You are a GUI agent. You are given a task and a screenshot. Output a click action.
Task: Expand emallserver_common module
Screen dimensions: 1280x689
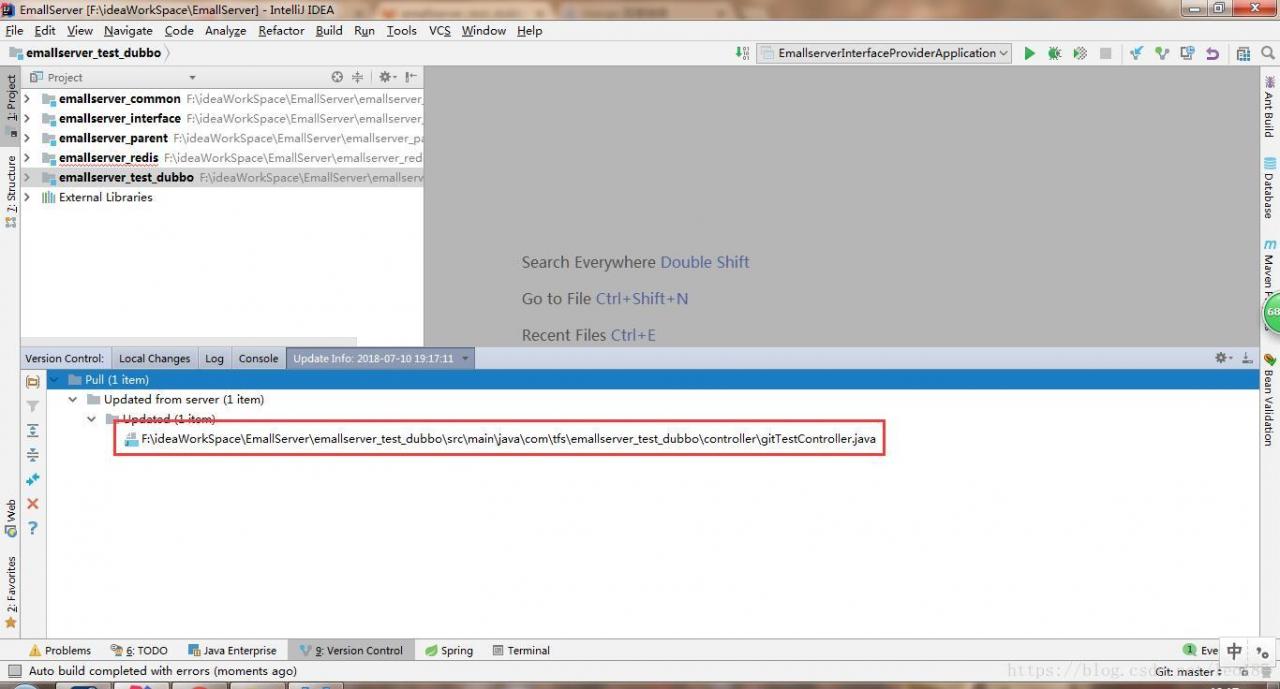click(x=27, y=99)
